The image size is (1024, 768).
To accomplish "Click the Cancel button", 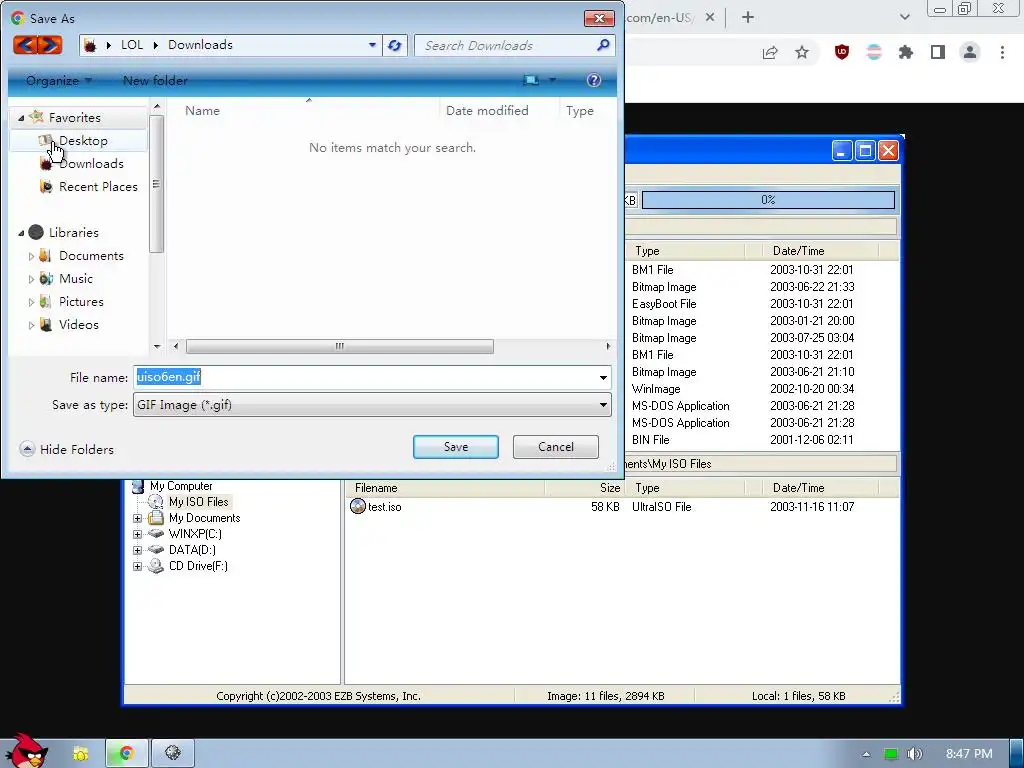I will [x=556, y=447].
